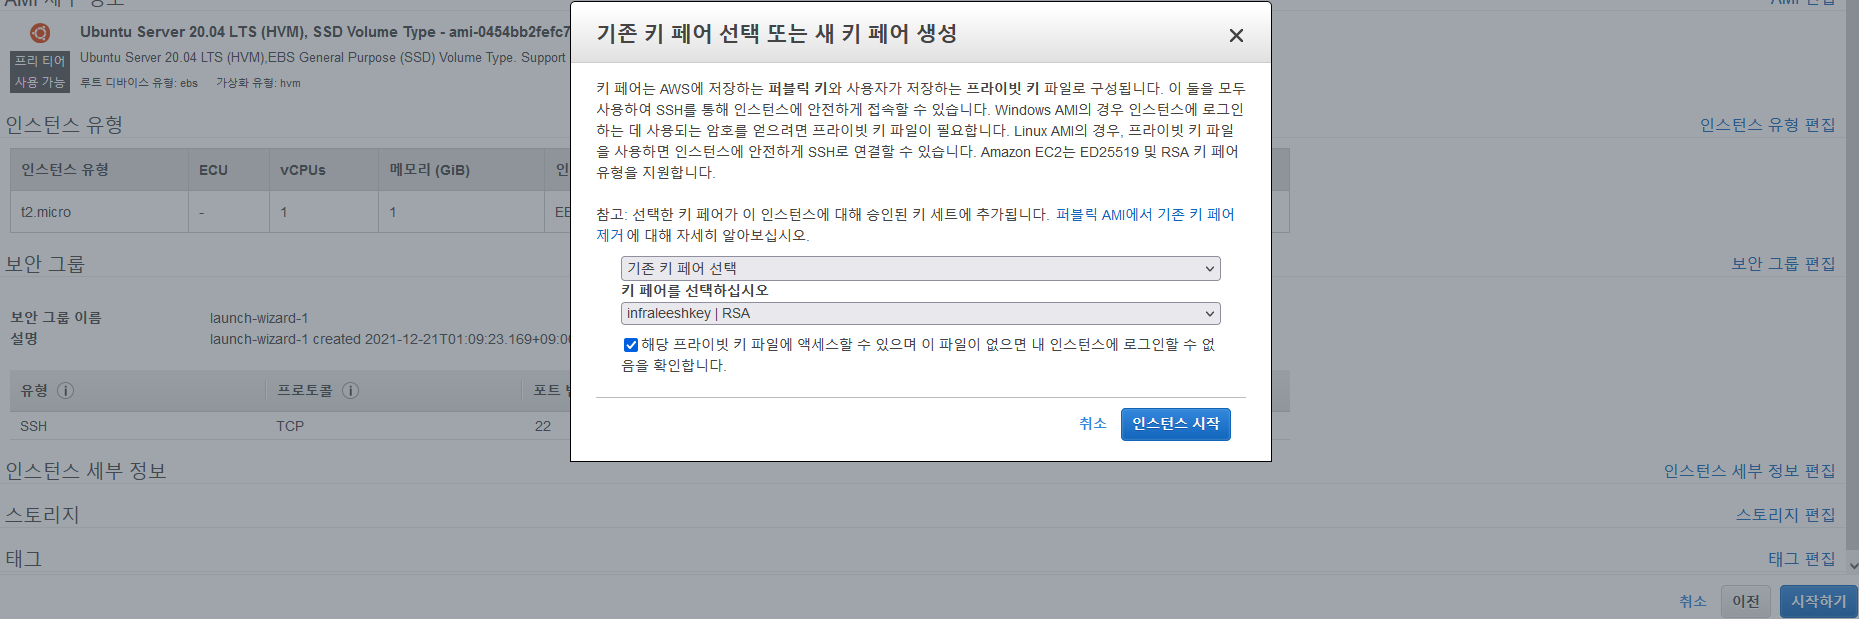Expand the 인스턴스 세부 정보 section
This screenshot has height=619, width=1859.
86,471
